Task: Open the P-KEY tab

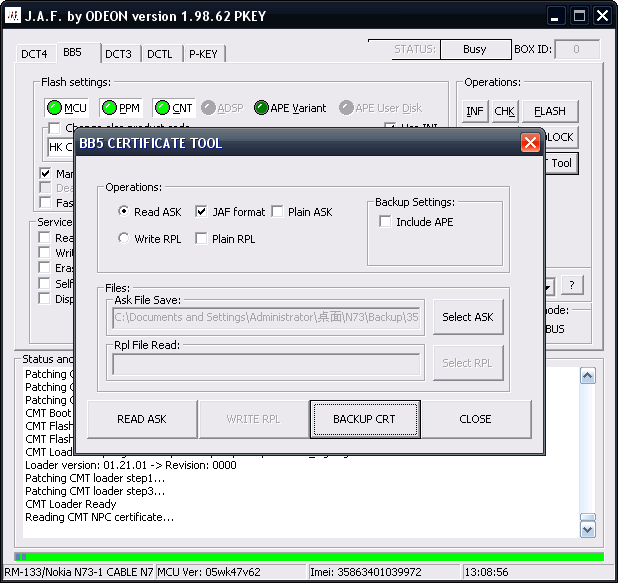Action: tap(203, 54)
